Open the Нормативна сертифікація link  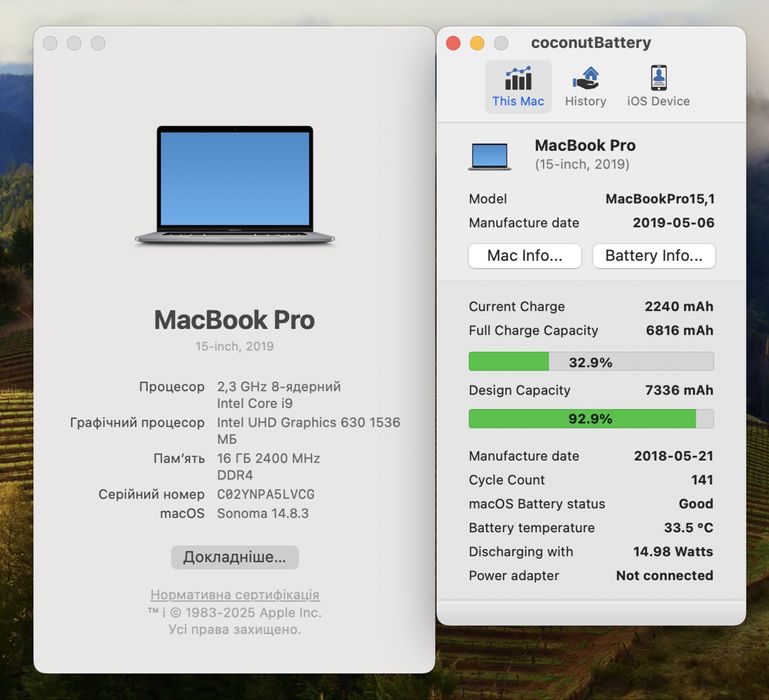pos(235,595)
